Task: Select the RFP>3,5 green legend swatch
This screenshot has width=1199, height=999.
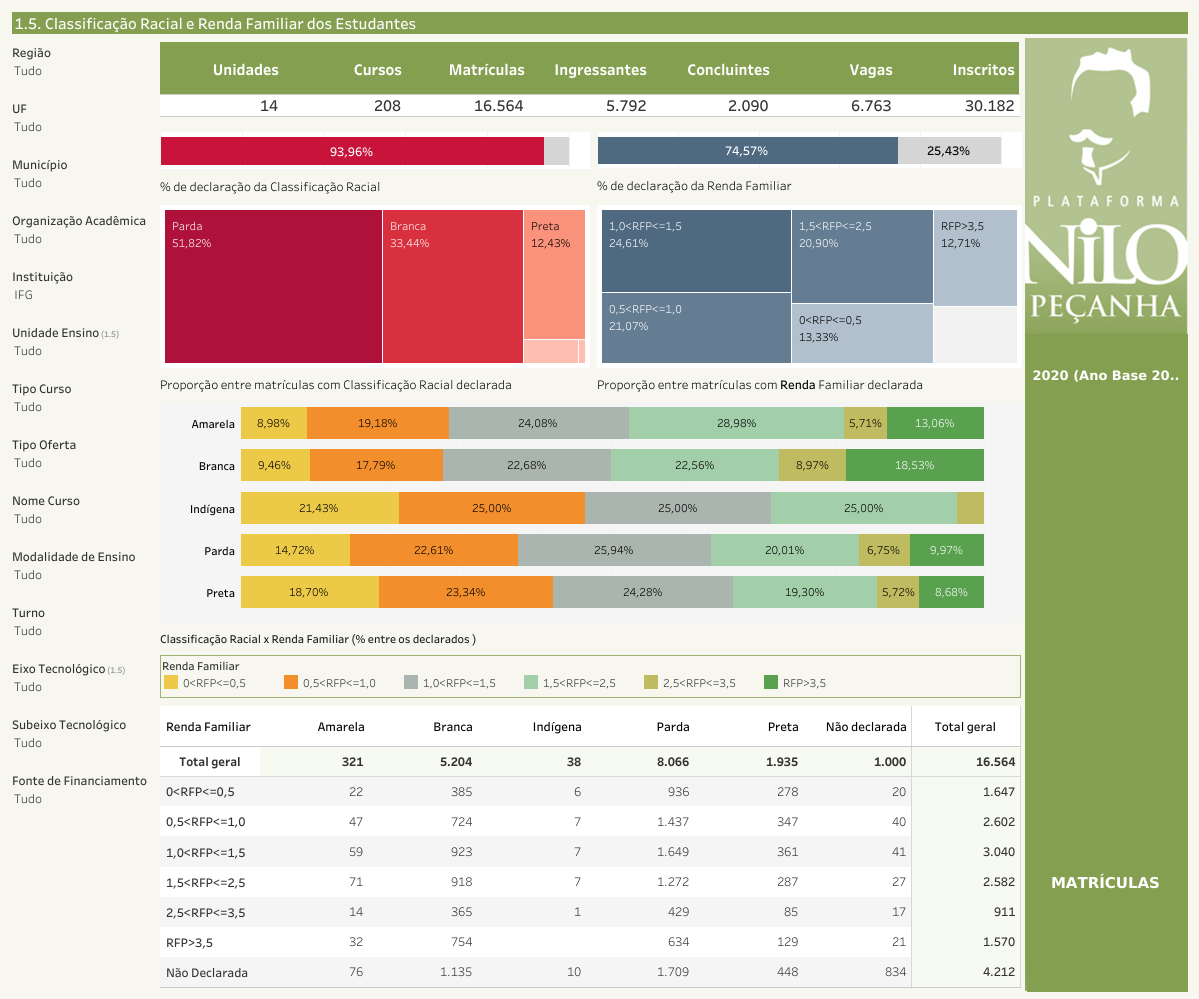Action: point(770,683)
